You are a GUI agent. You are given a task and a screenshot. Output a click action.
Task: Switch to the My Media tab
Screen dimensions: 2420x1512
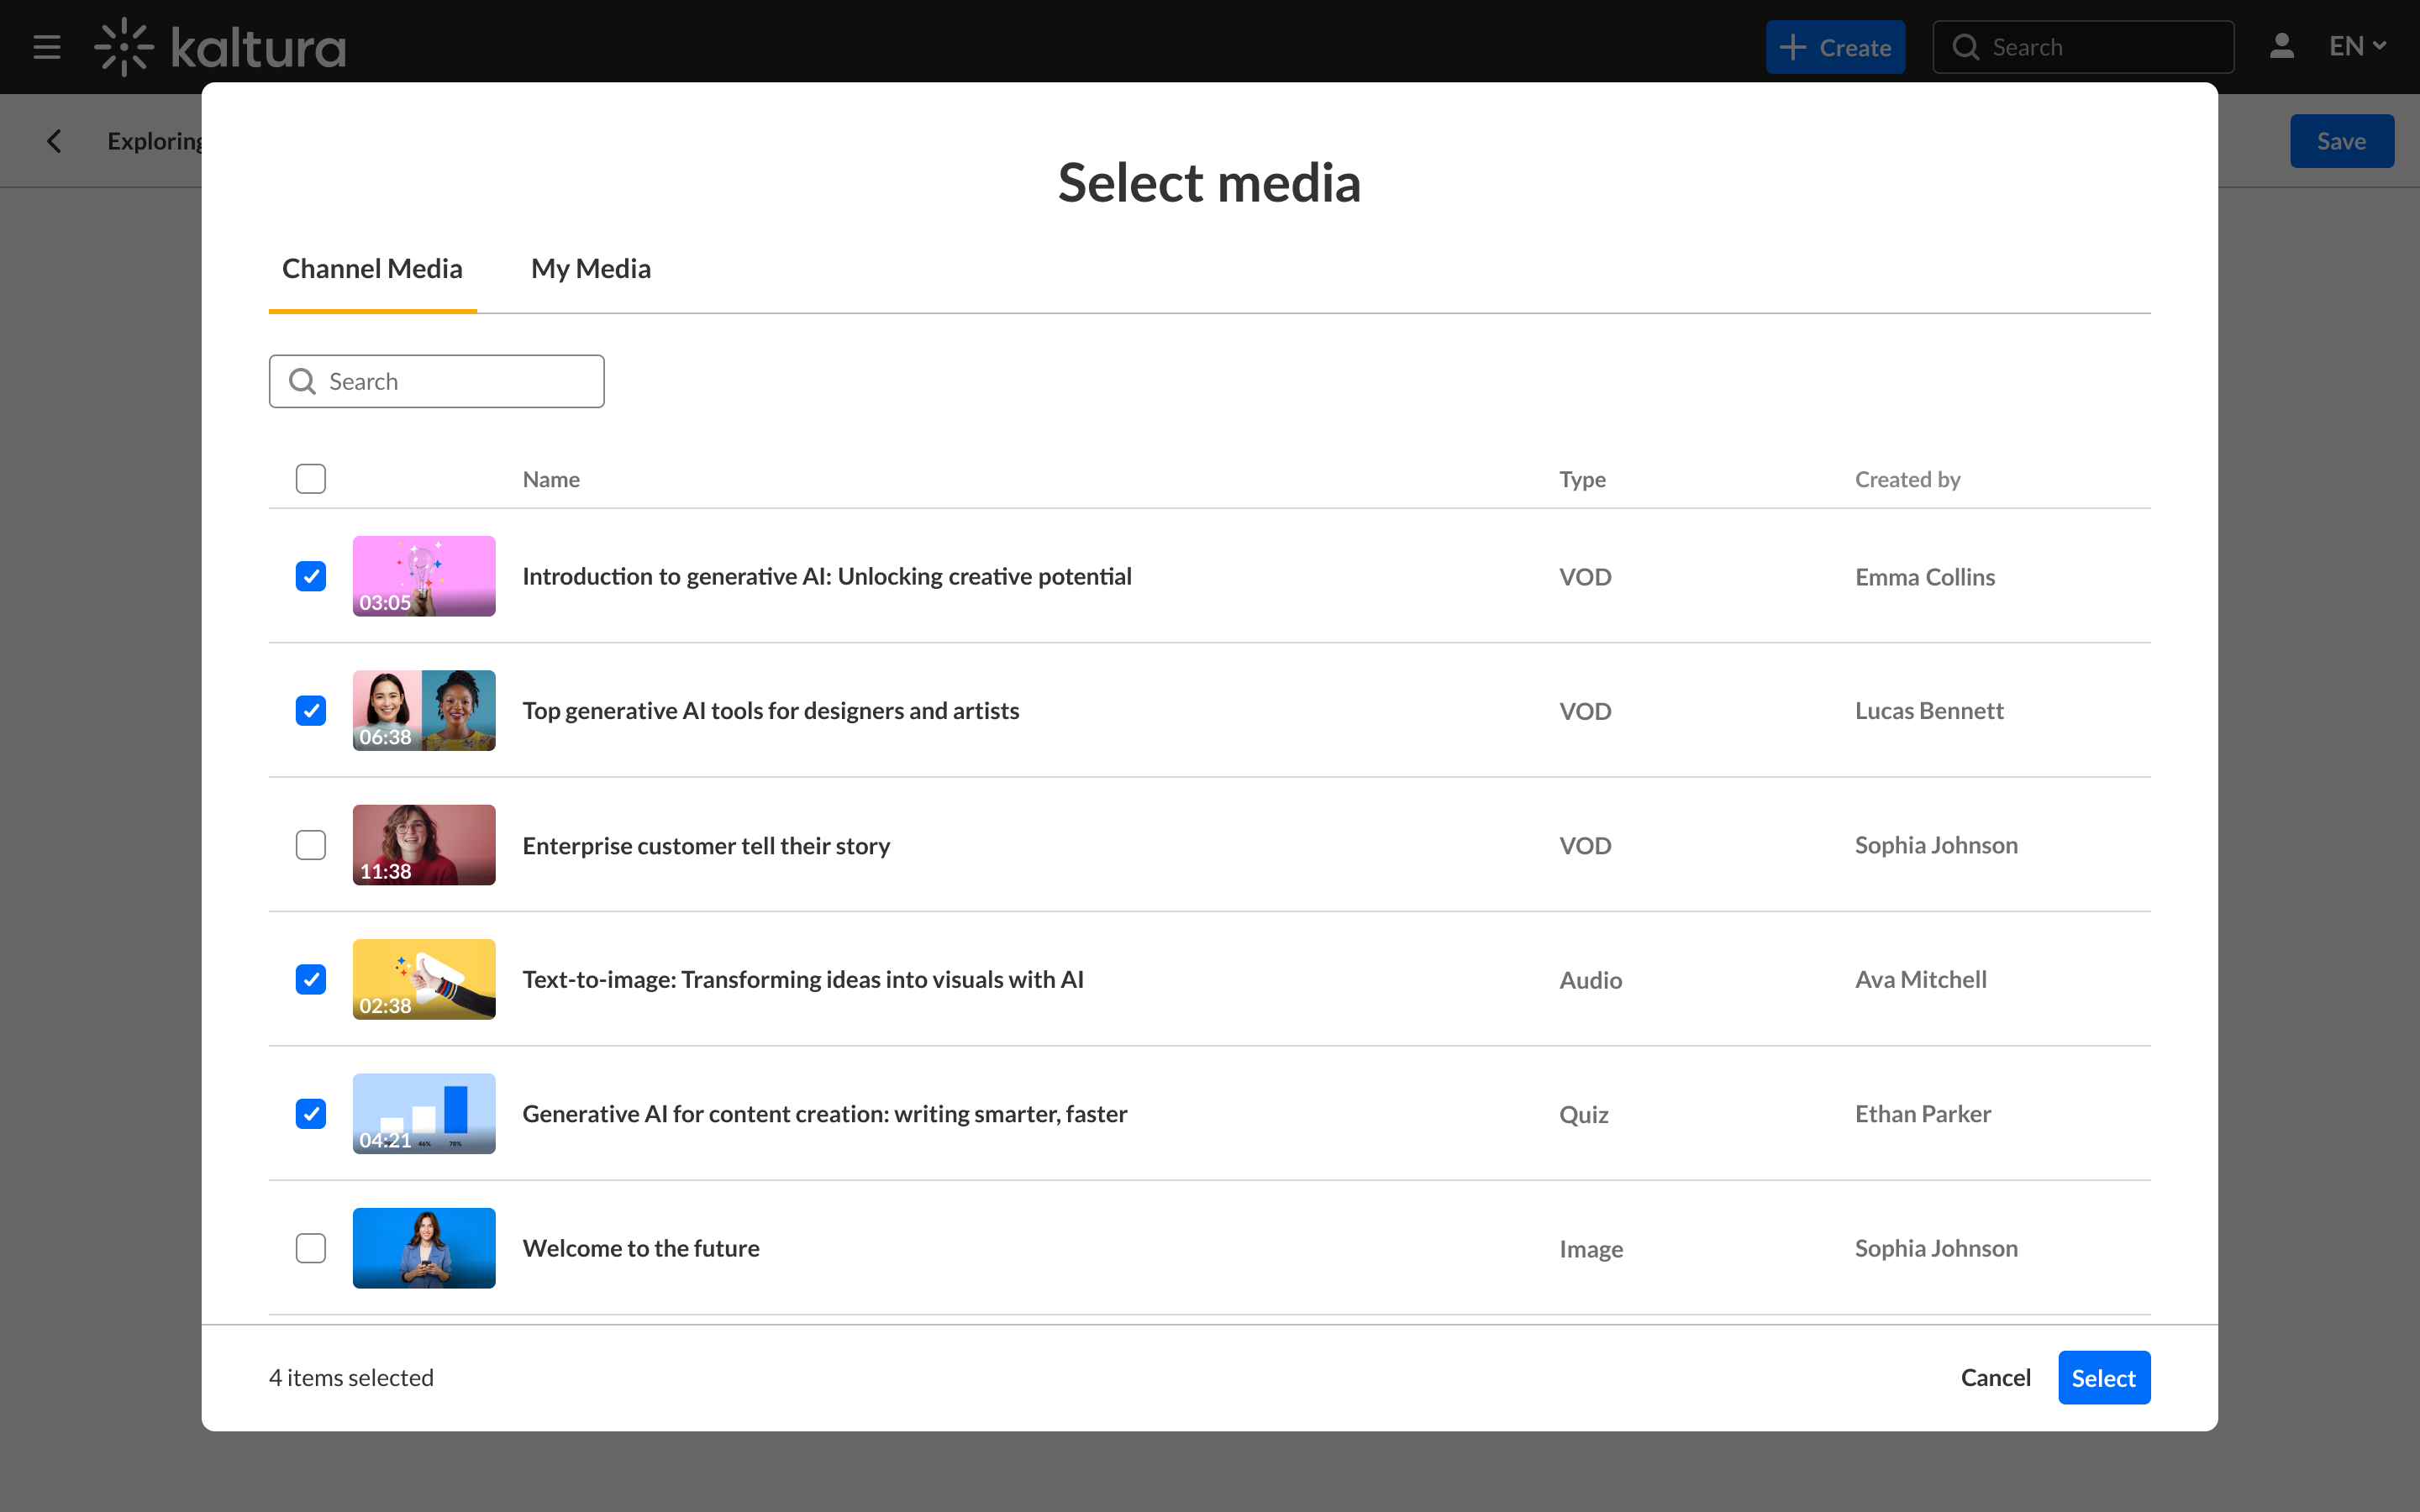590,268
